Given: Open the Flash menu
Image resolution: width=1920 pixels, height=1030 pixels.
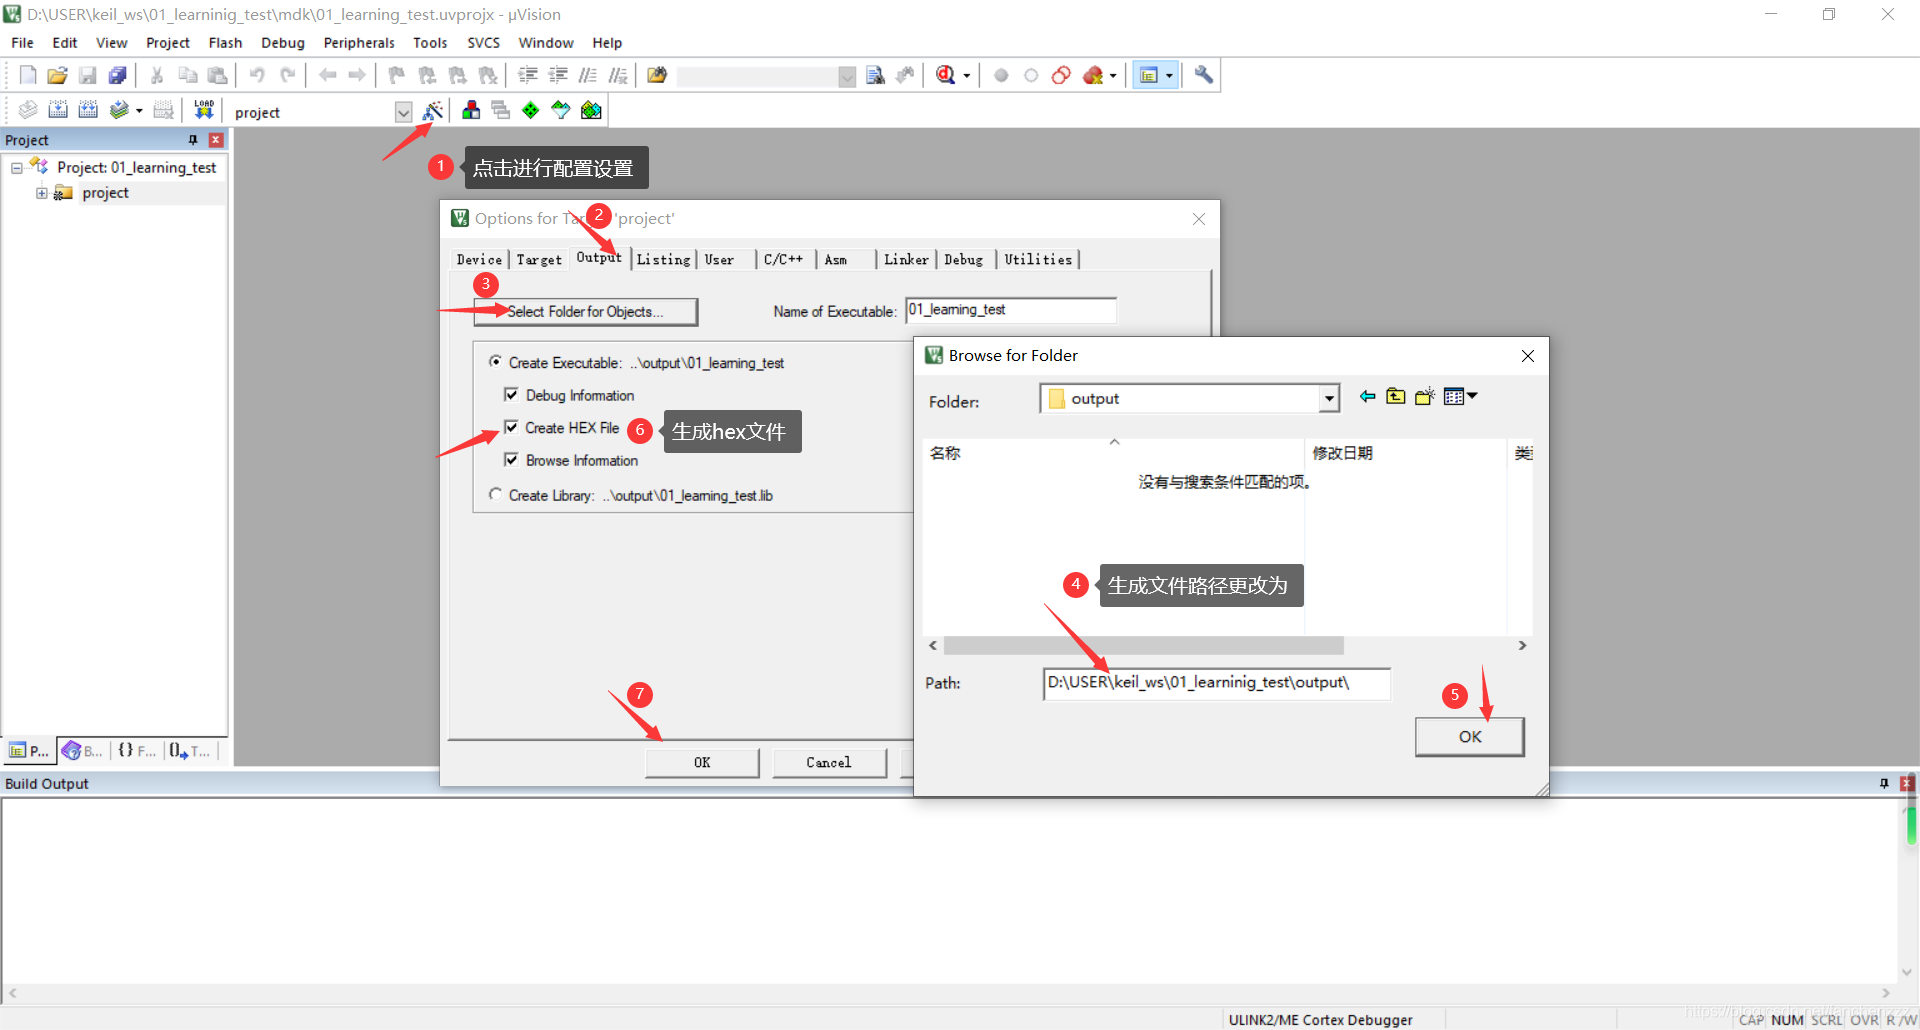Looking at the screenshot, I should click(x=225, y=43).
